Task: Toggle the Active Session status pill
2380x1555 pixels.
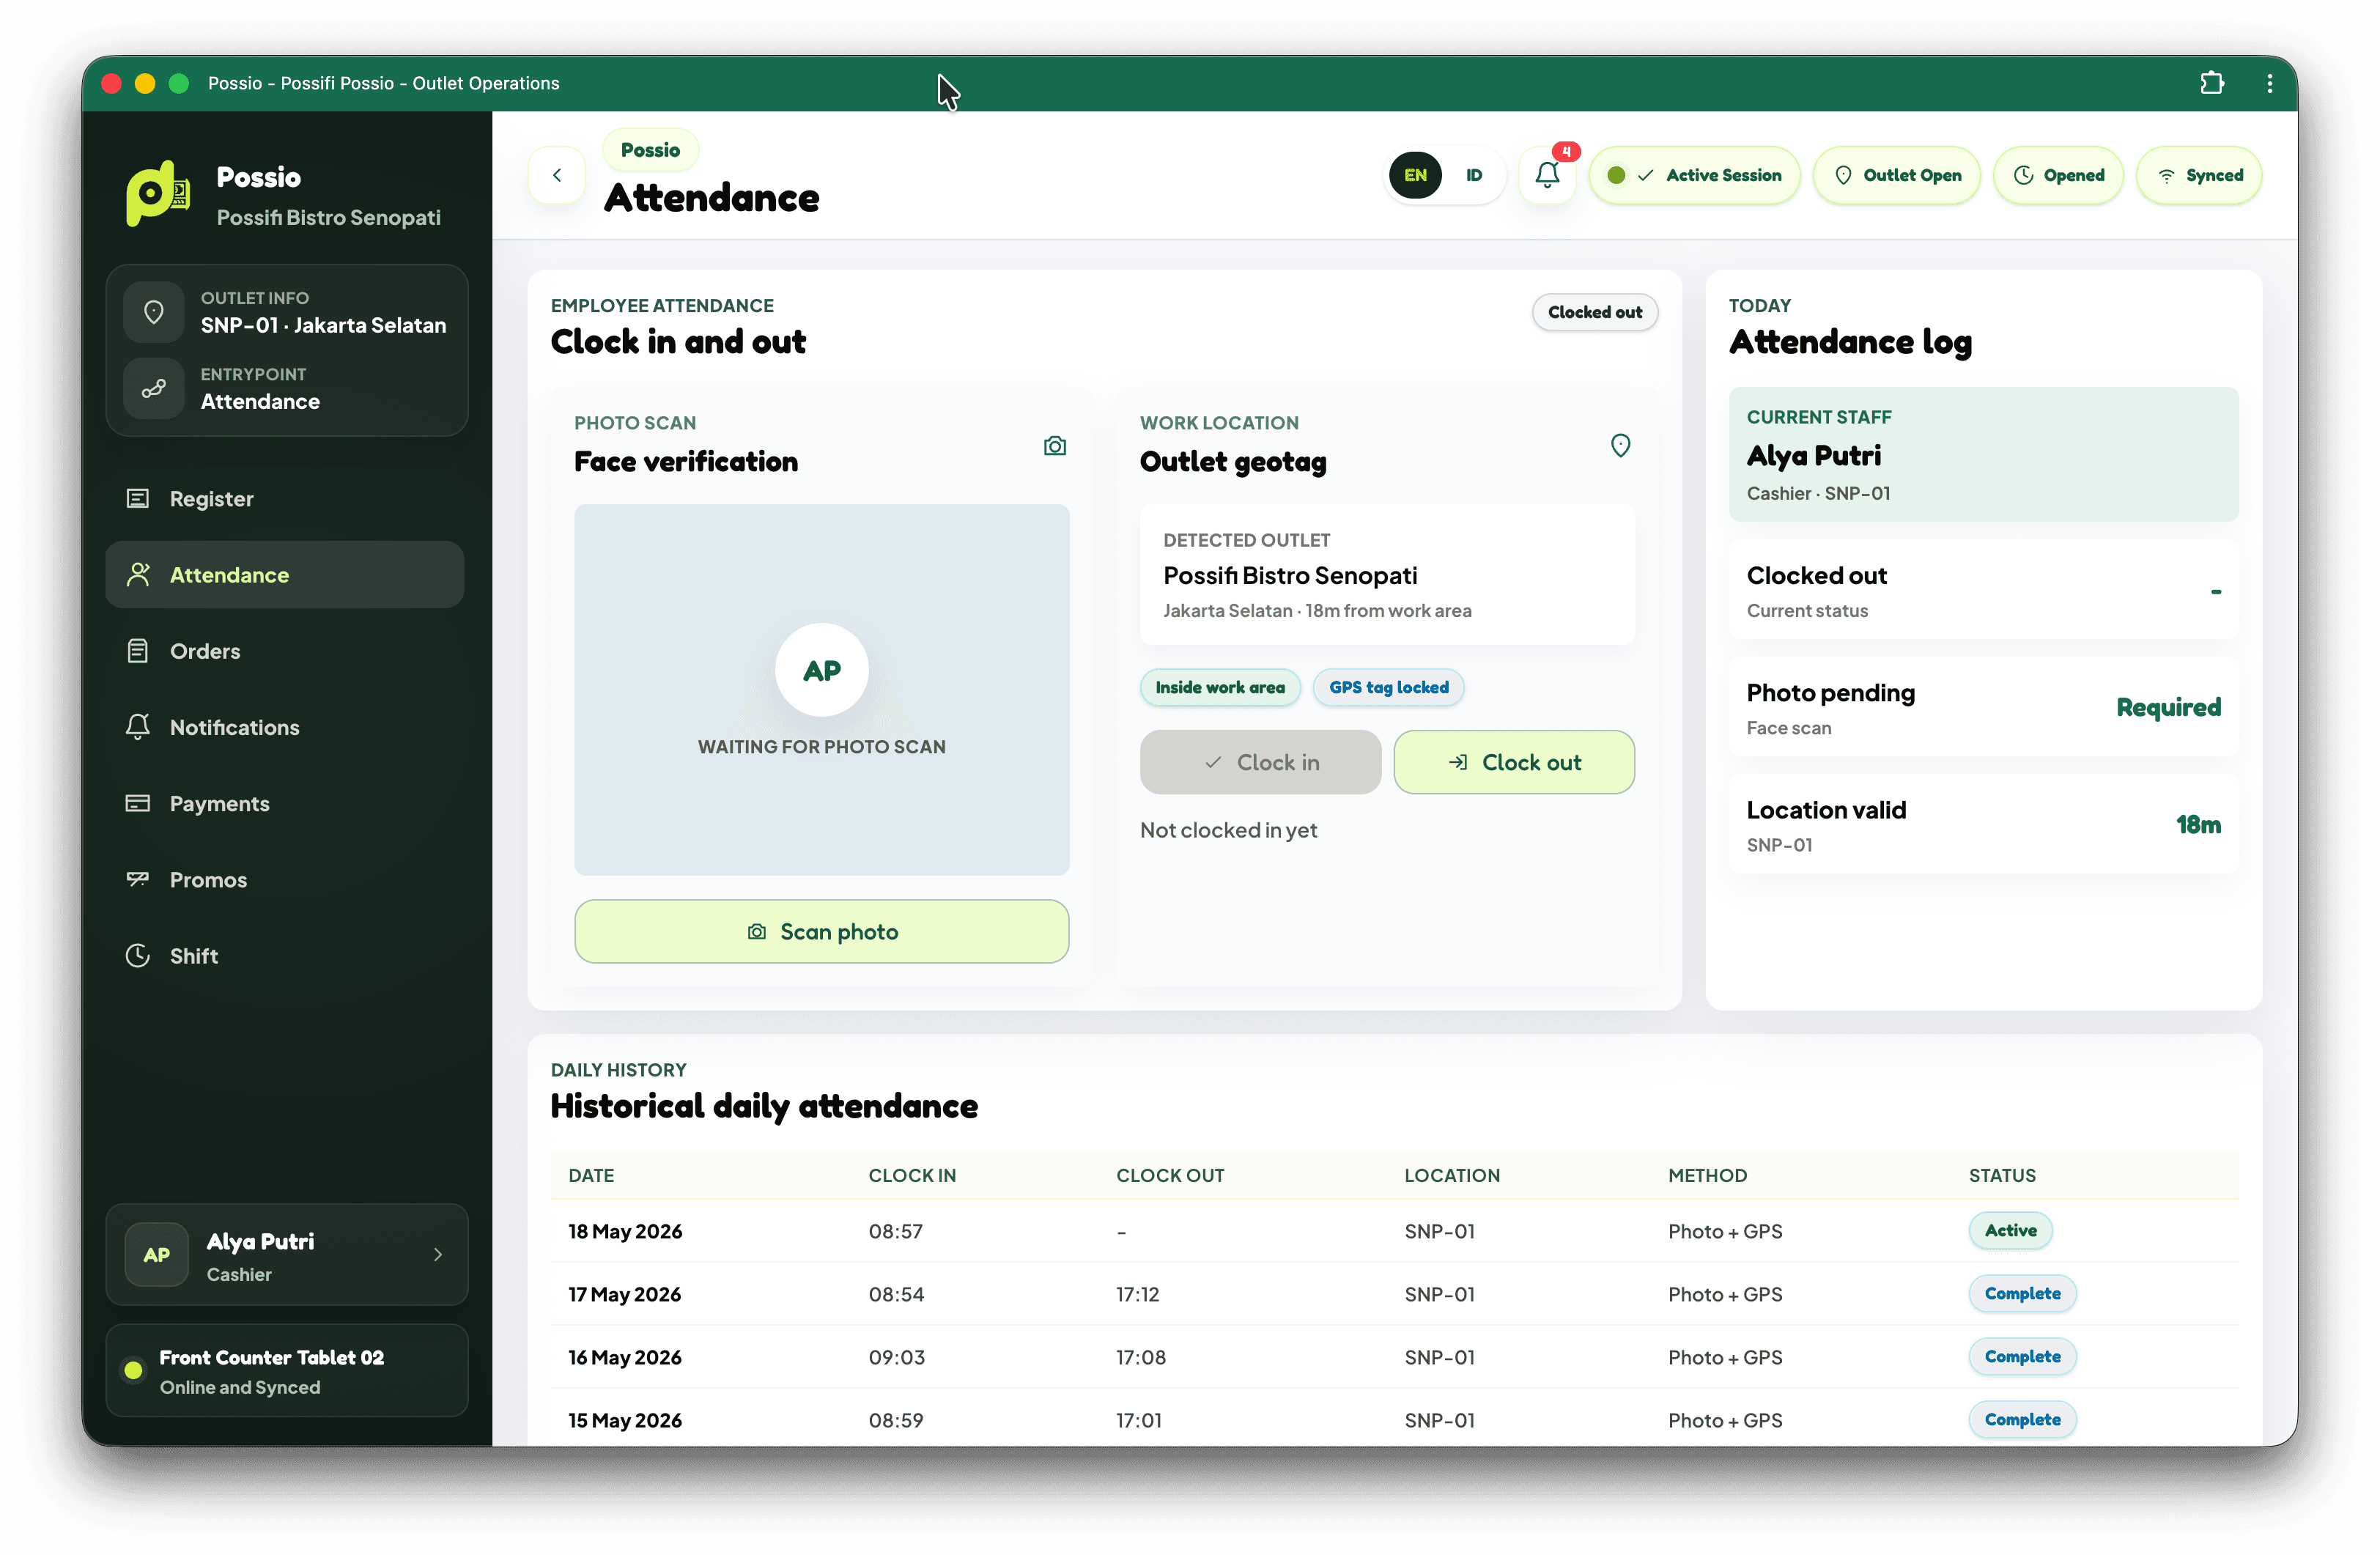Action: [x=1694, y=175]
